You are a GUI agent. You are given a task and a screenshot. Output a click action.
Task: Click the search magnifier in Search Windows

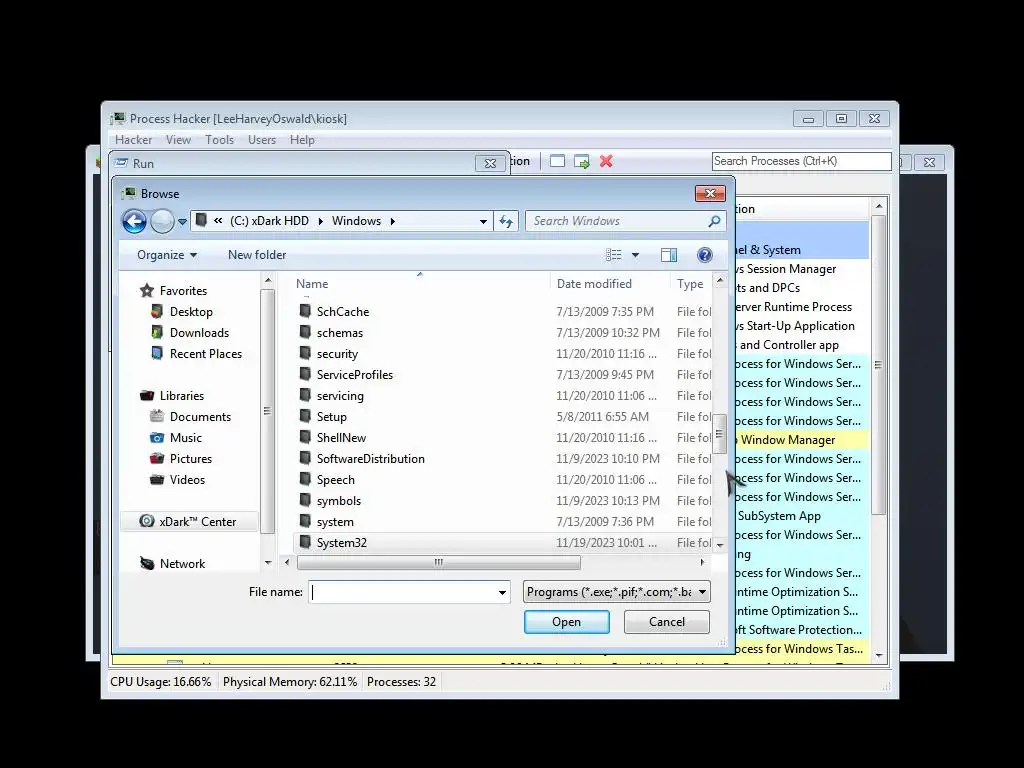tap(714, 221)
